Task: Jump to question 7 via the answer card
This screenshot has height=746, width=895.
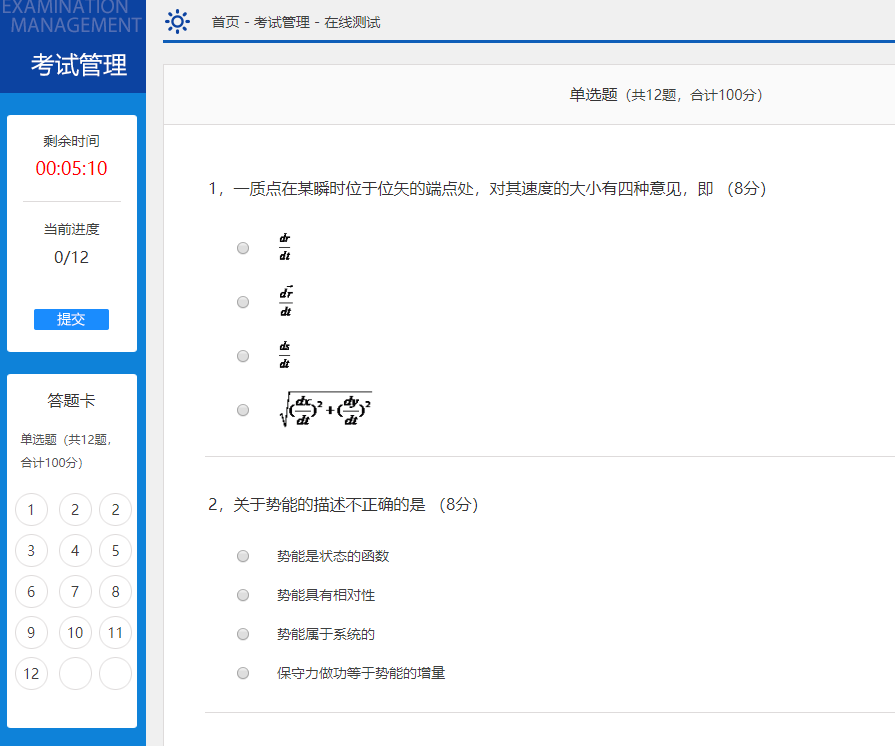Action: 73,591
